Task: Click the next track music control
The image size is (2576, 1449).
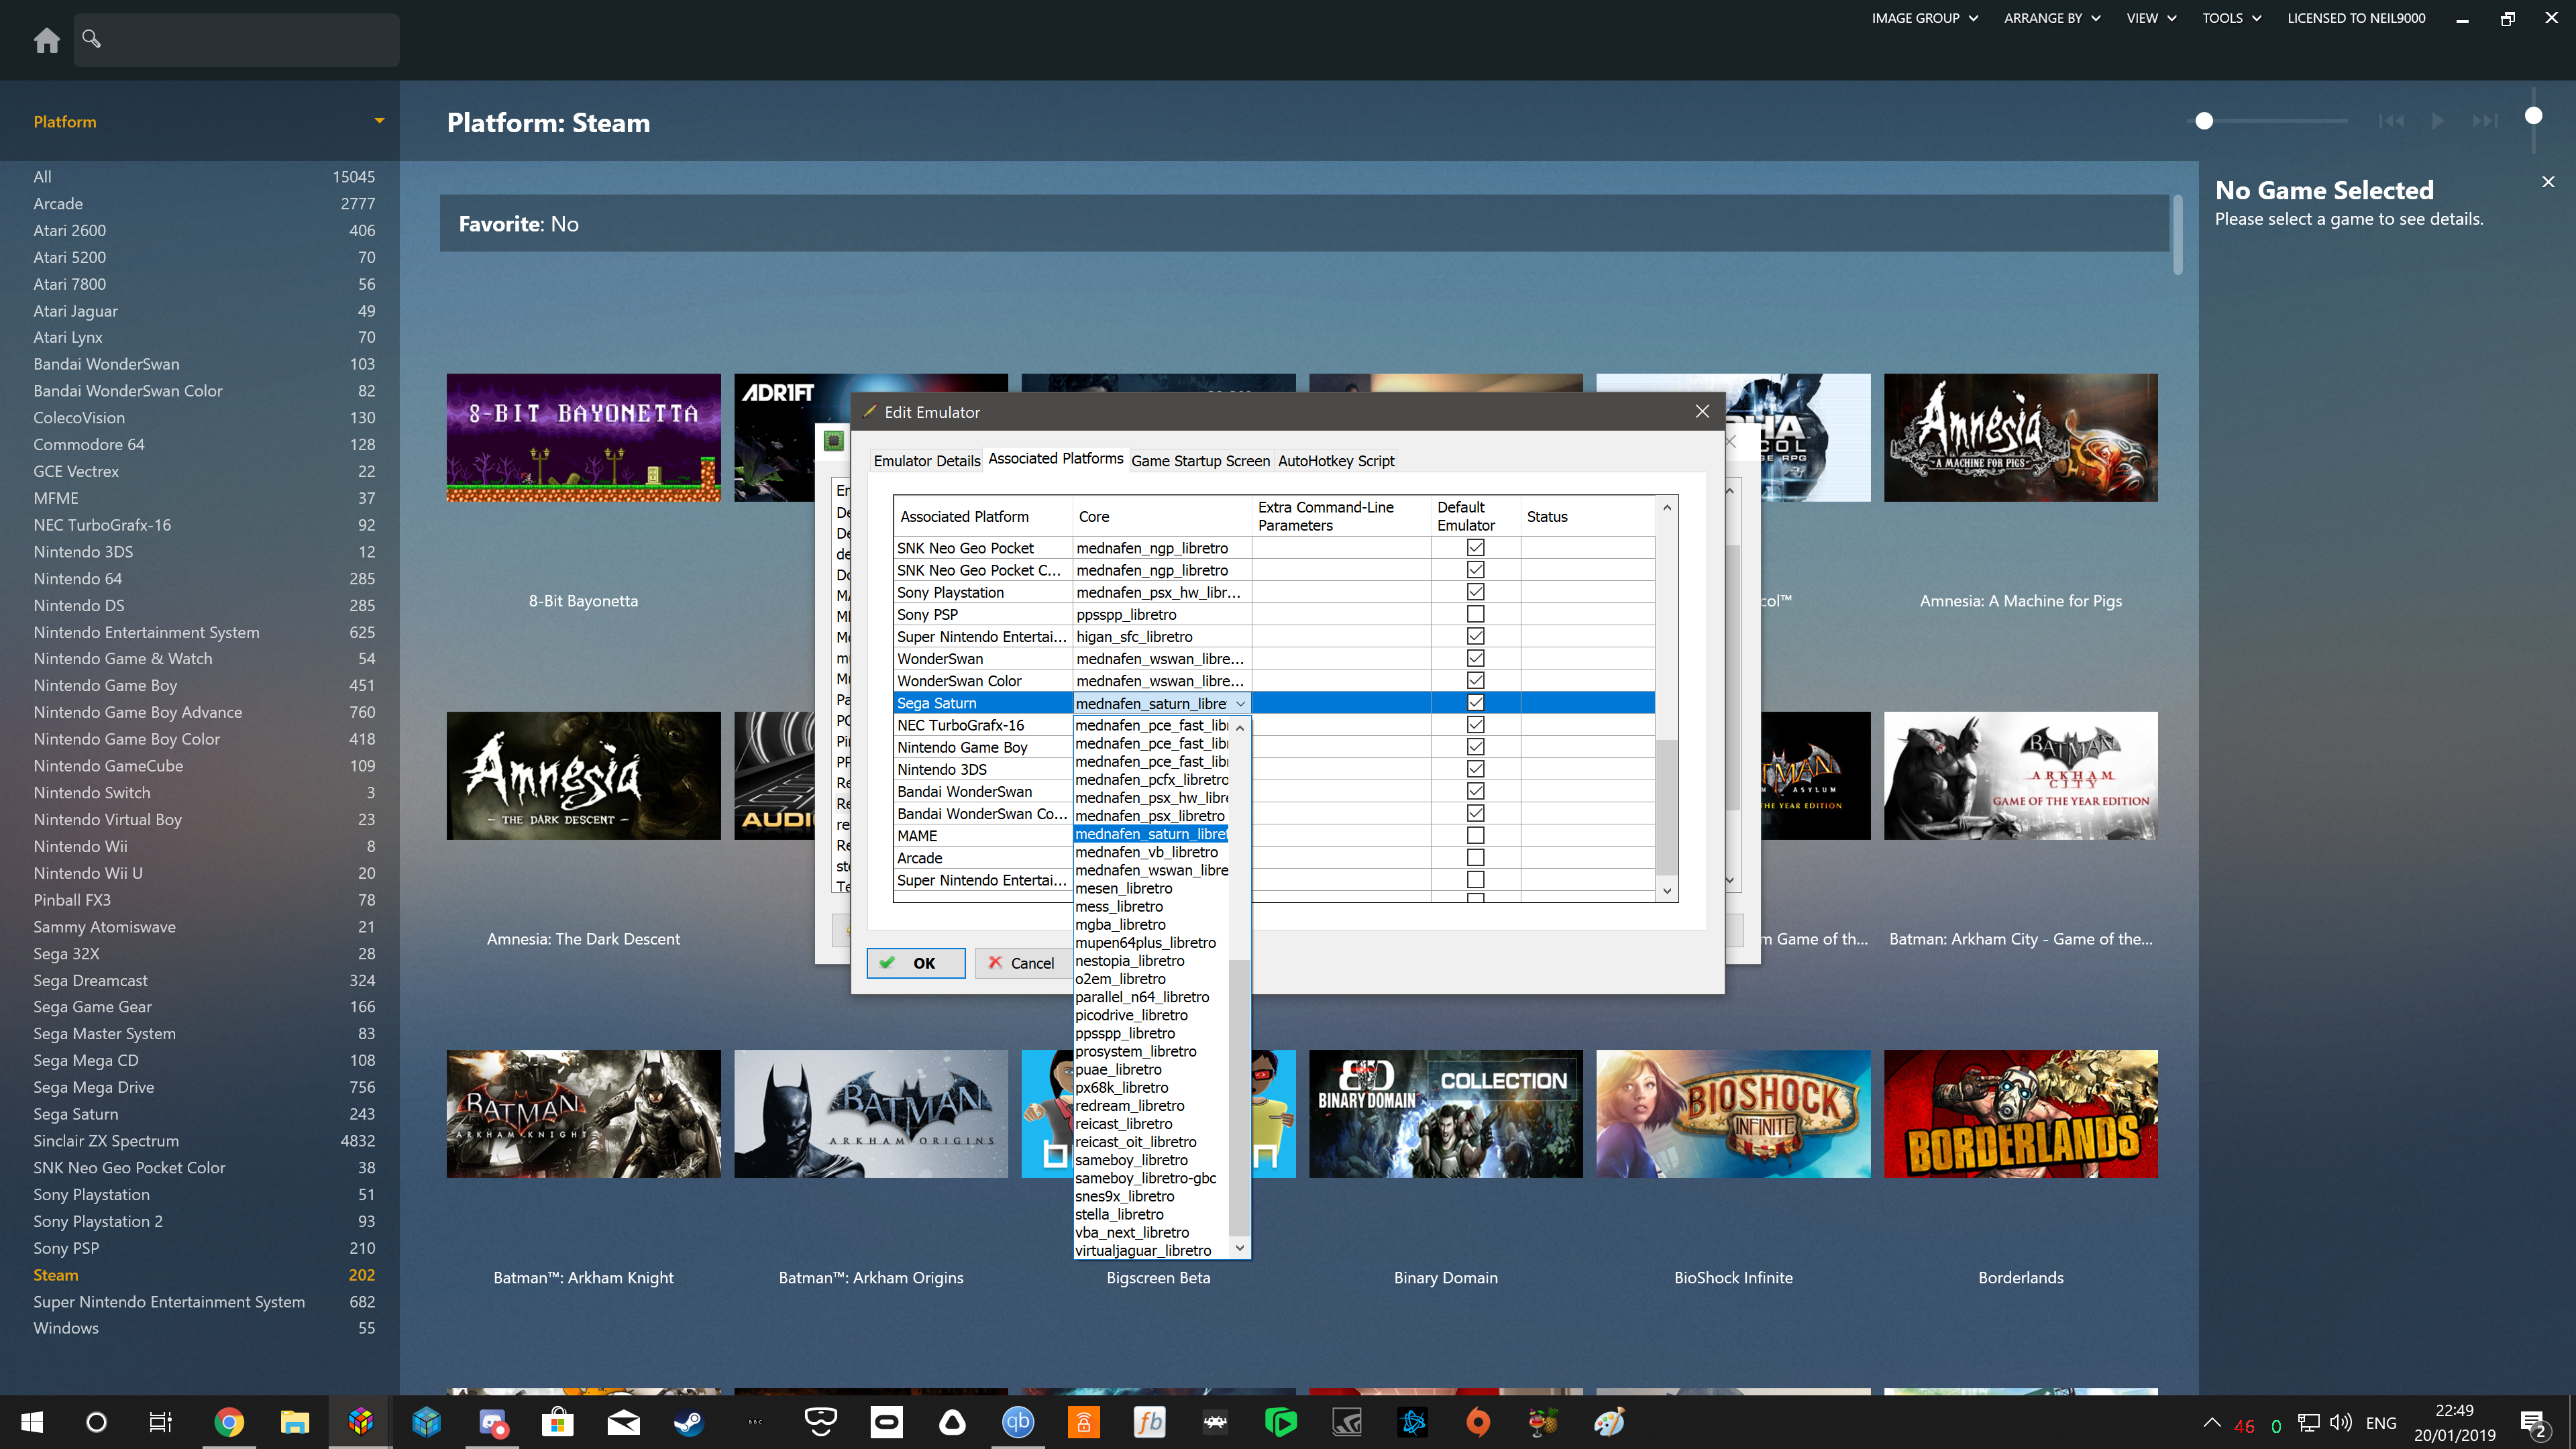Action: coord(2485,121)
